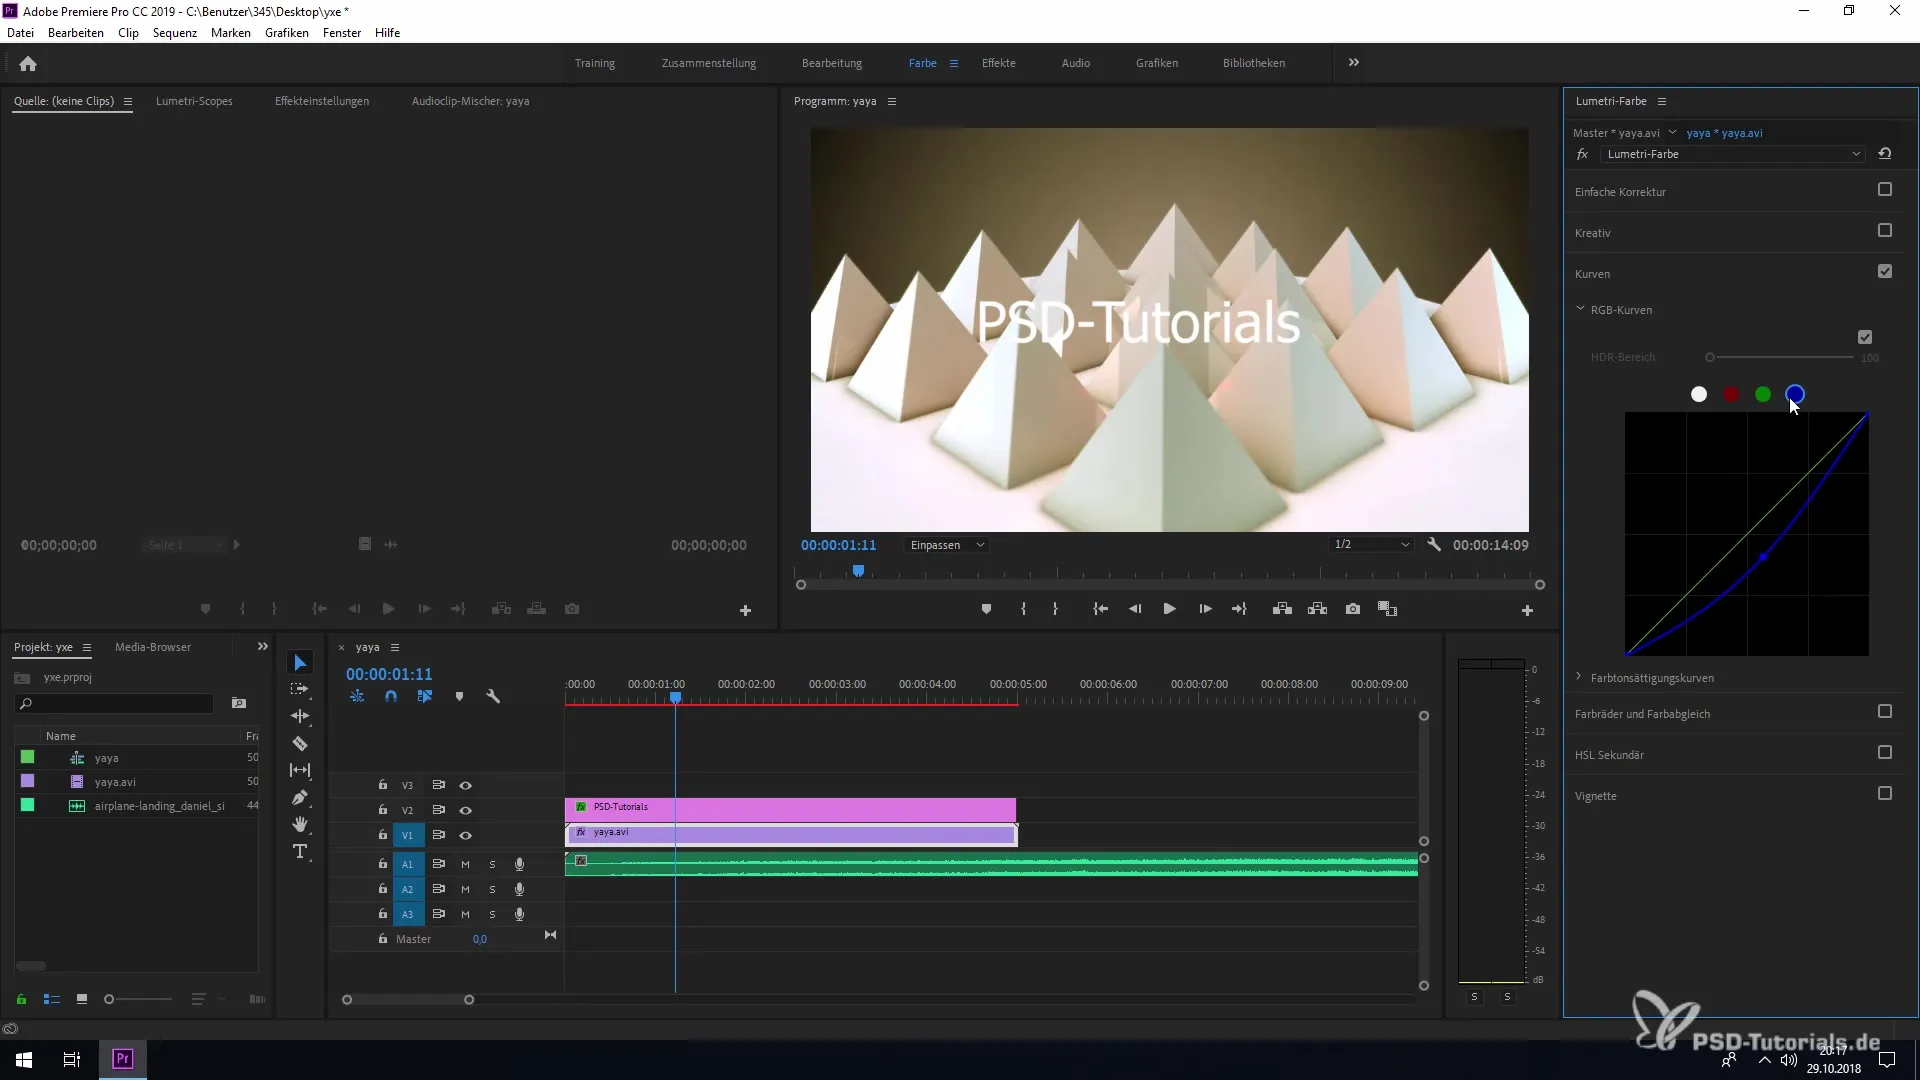
Task: Select the Ripple Edit tool
Action: [300, 717]
